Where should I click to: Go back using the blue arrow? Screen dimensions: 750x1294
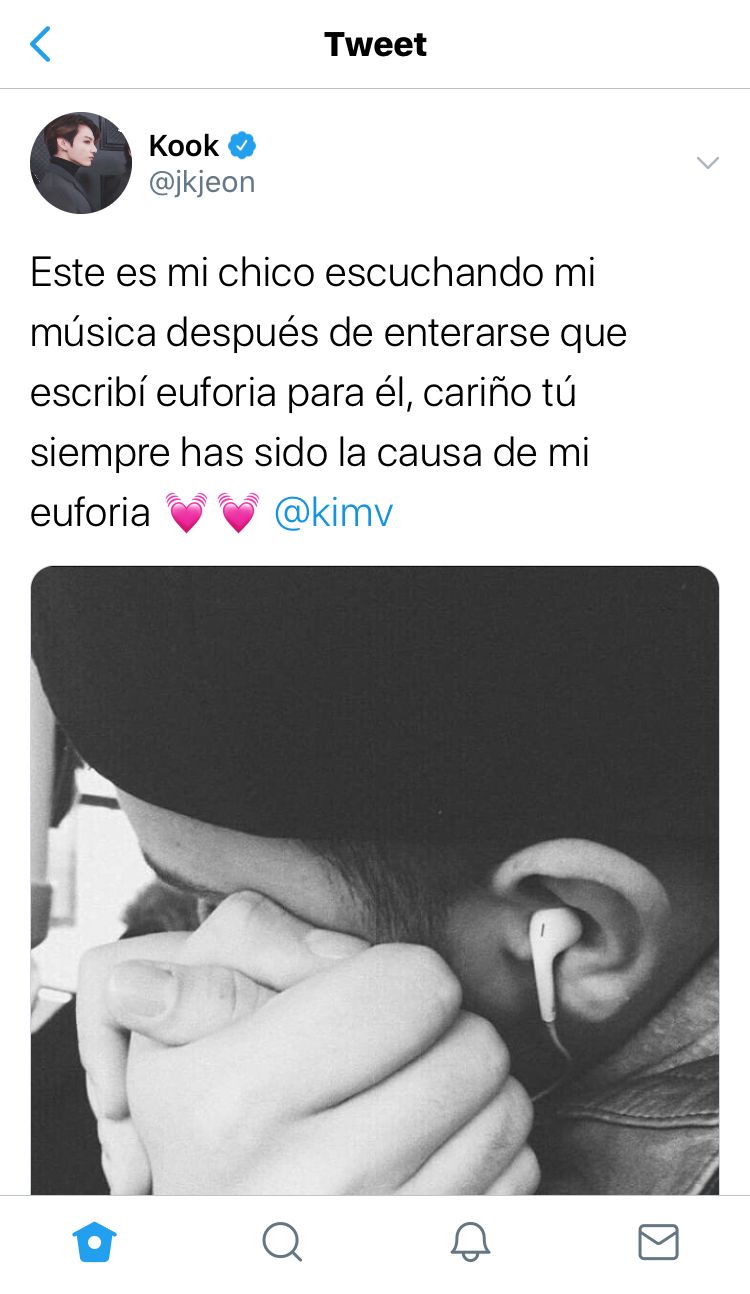(x=41, y=44)
